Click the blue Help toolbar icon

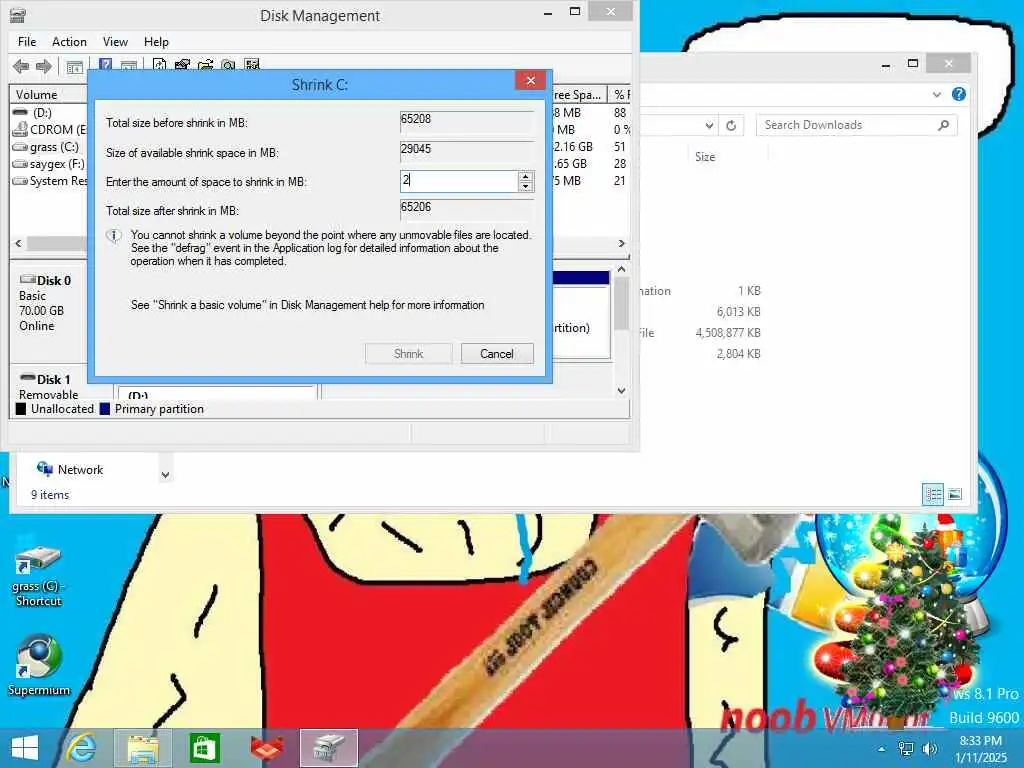pyautogui.click(x=105, y=65)
